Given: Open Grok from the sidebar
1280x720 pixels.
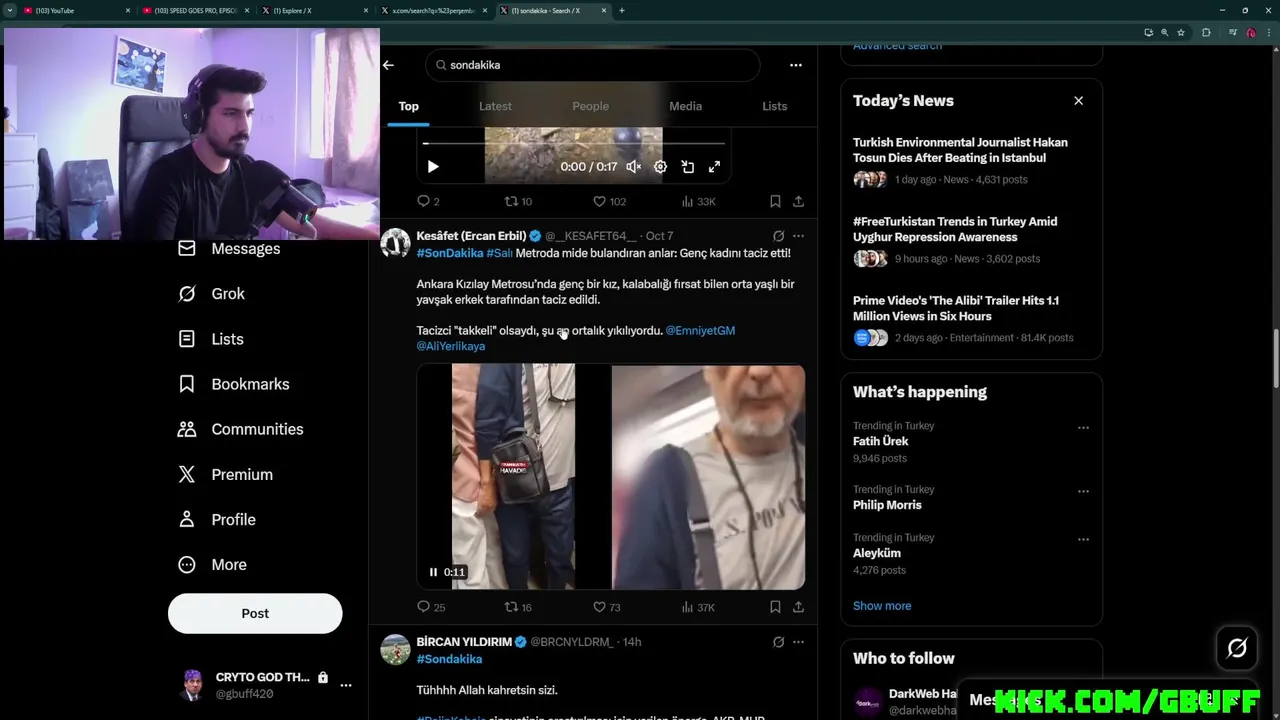Looking at the screenshot, I should pyautogui.click(x=212, y=294).
